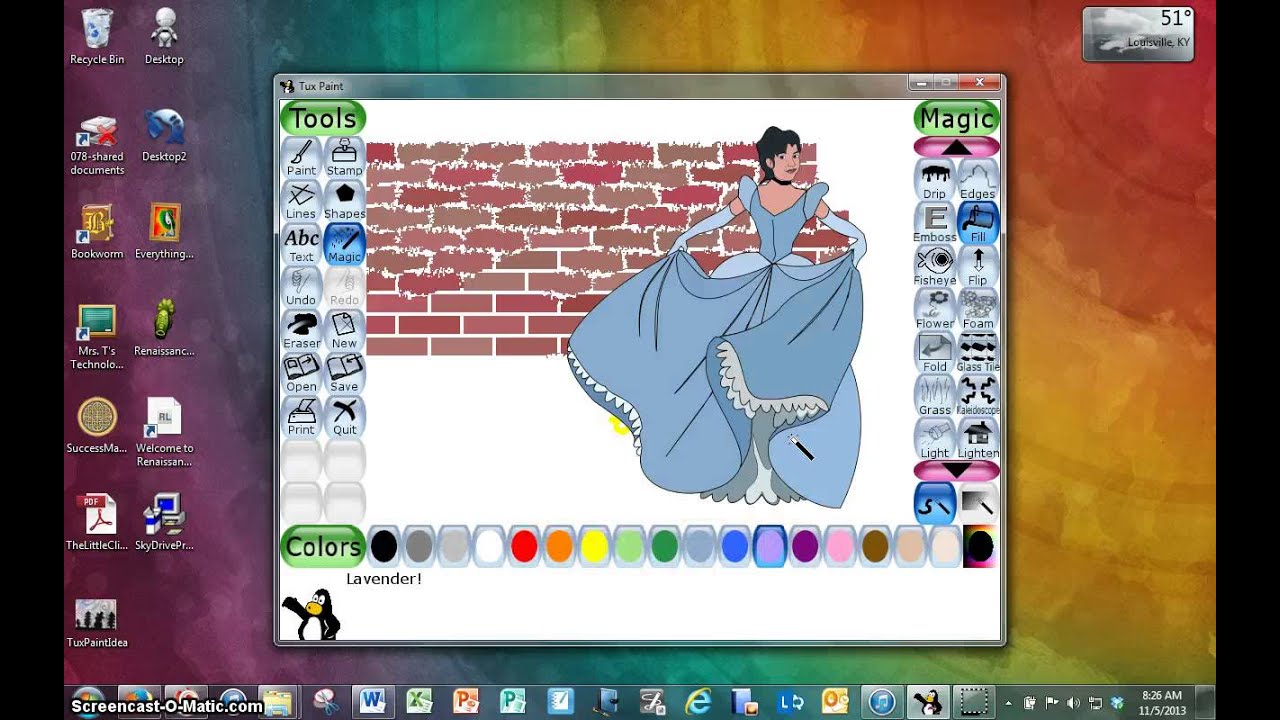Pick the orange color swatch
The width and height of the screenshot is (1280, 720).
pos(559,546)
